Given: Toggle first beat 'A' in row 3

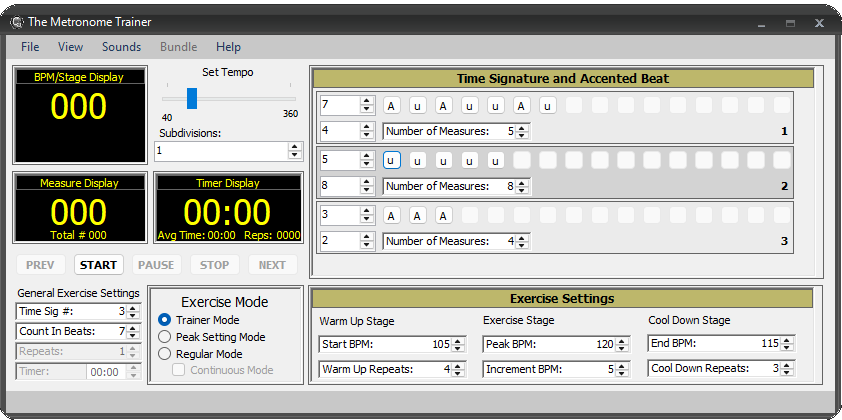Looking at the screenshot, I should point(391,216).
